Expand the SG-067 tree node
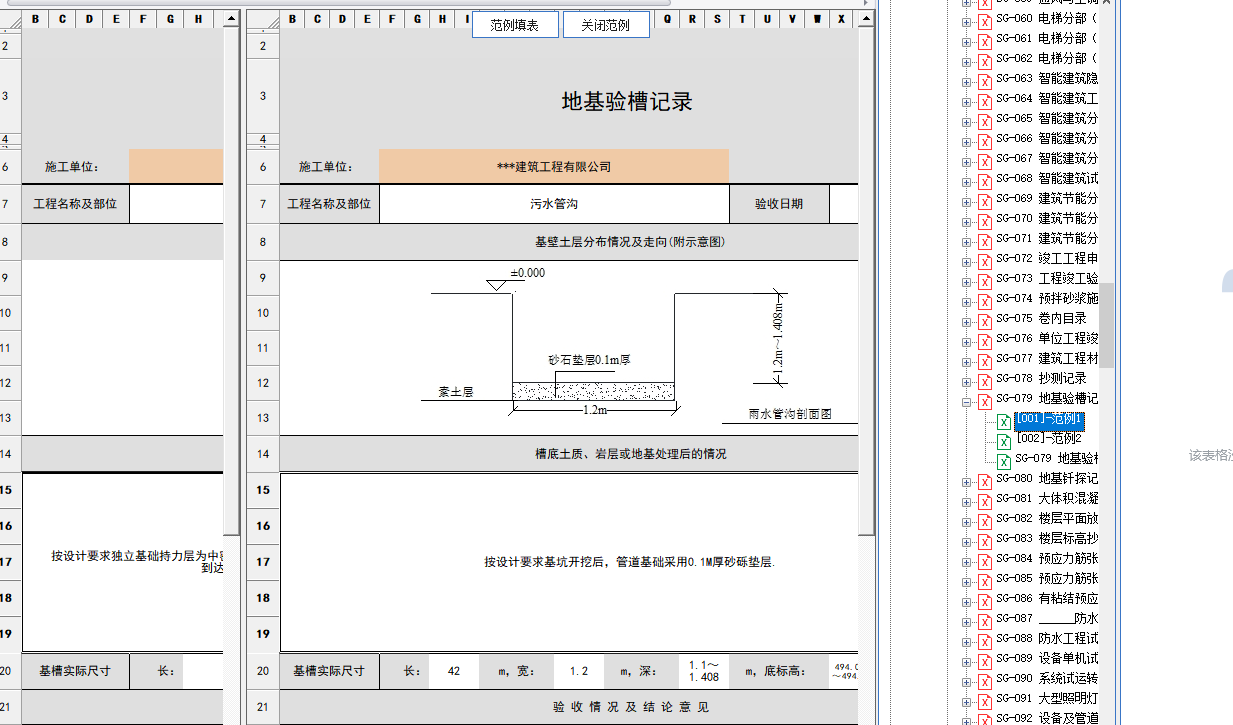Image resolution: width=1233 pixels, height=725 pixels. 966,161
